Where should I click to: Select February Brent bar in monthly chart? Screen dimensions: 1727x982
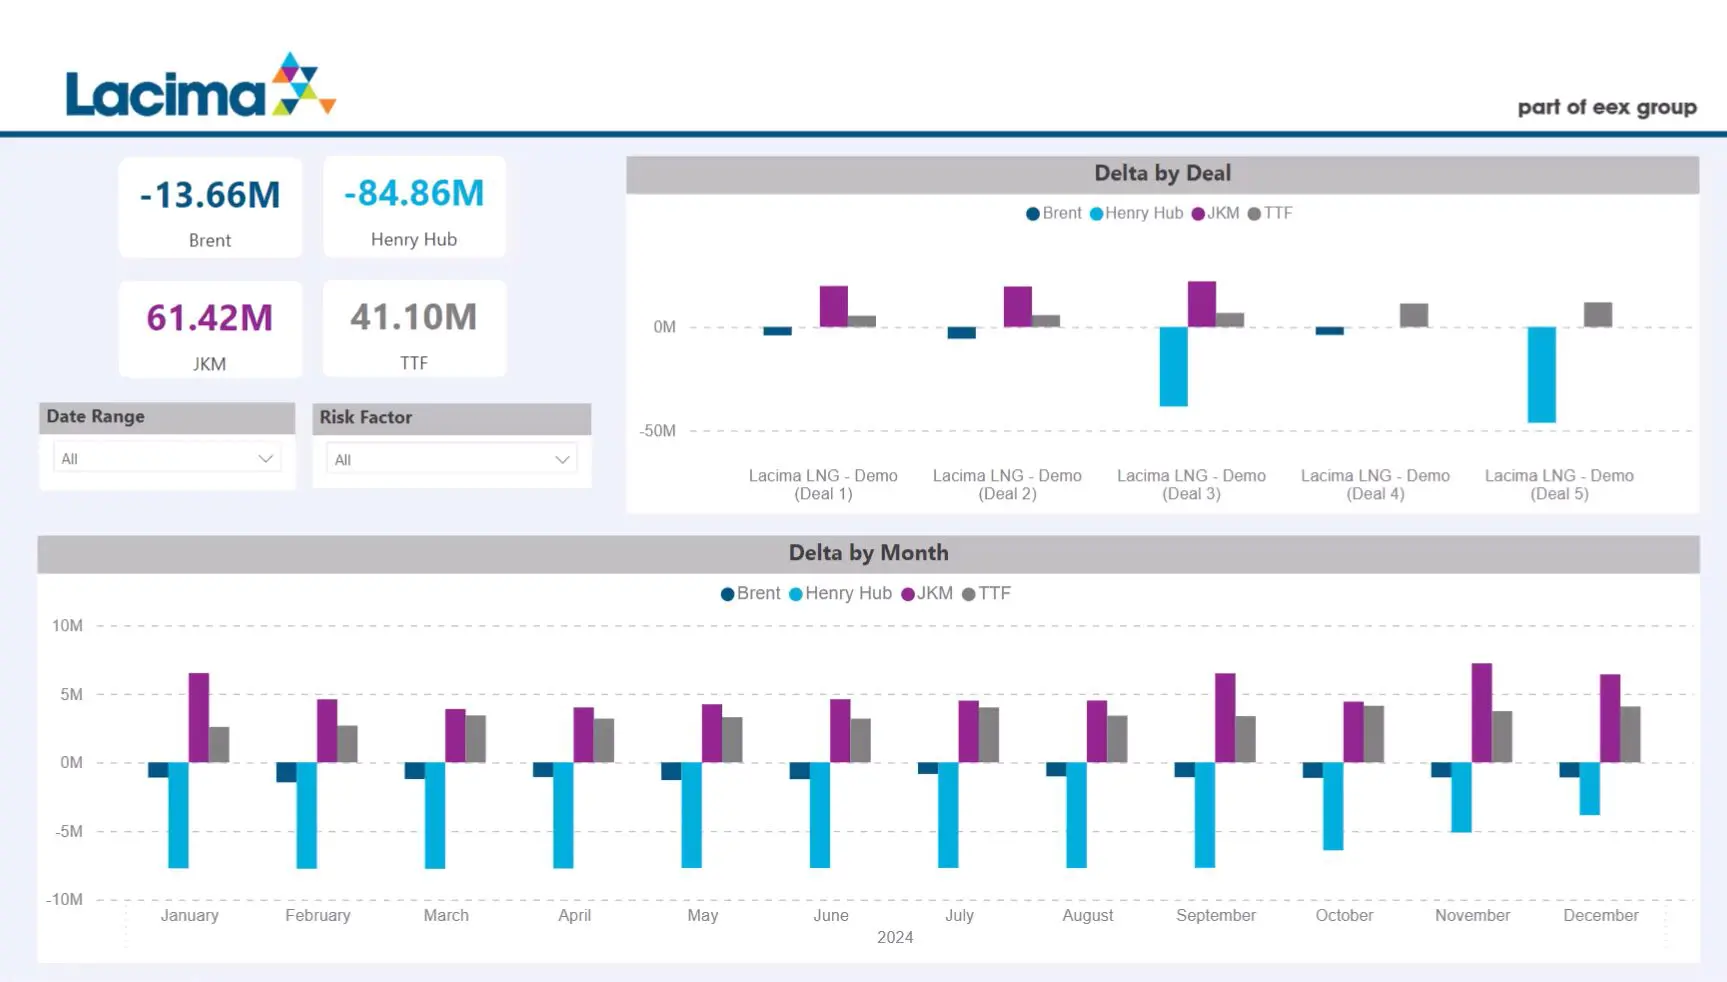point(286,772)
